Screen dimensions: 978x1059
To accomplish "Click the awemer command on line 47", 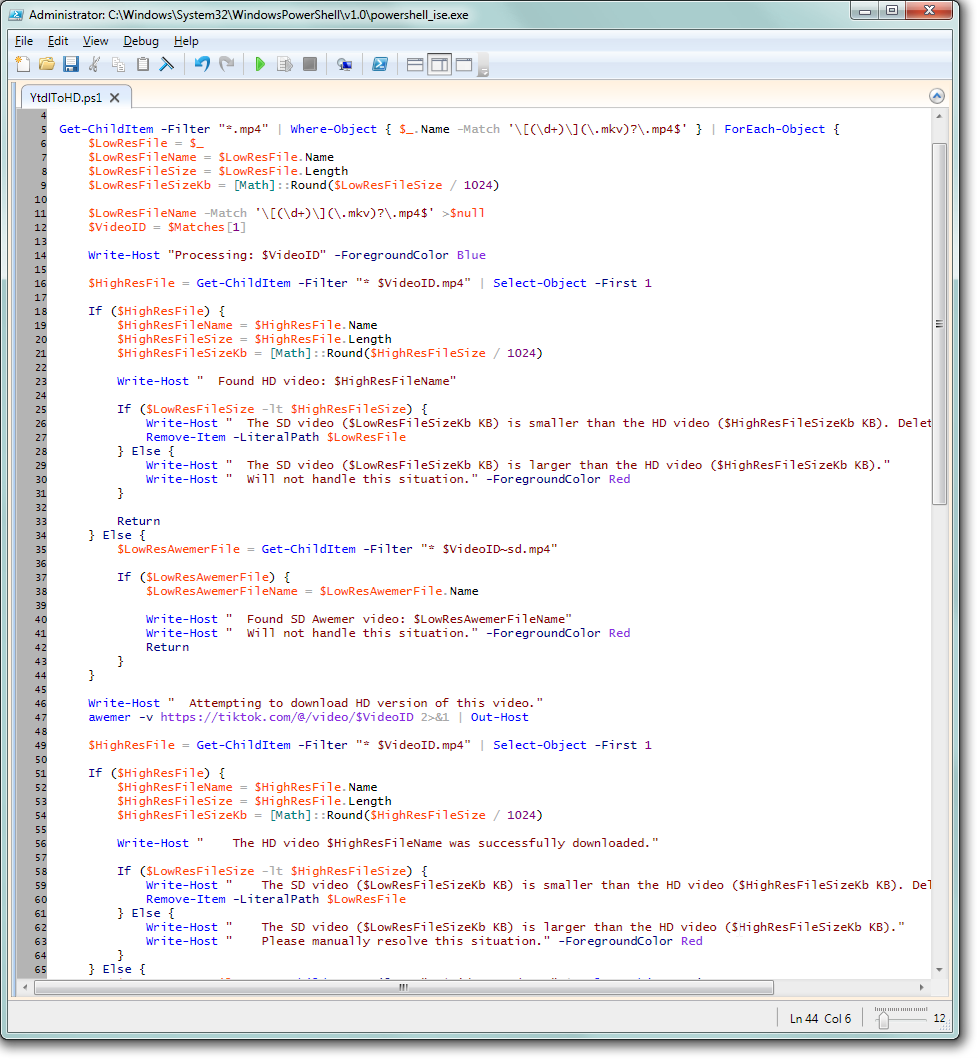I will click(109, 717).
